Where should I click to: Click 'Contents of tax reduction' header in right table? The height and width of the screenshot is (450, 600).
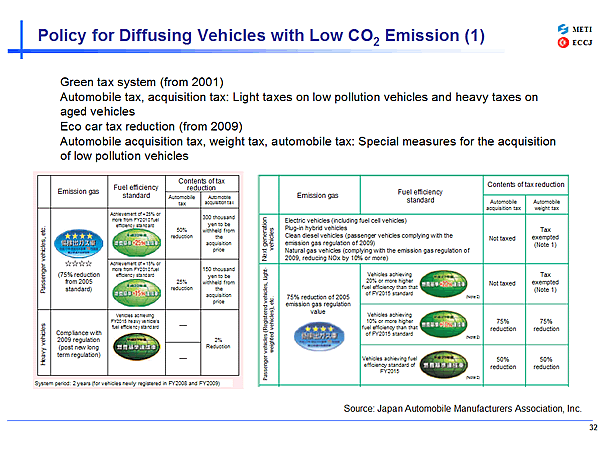tap(526, 184)
